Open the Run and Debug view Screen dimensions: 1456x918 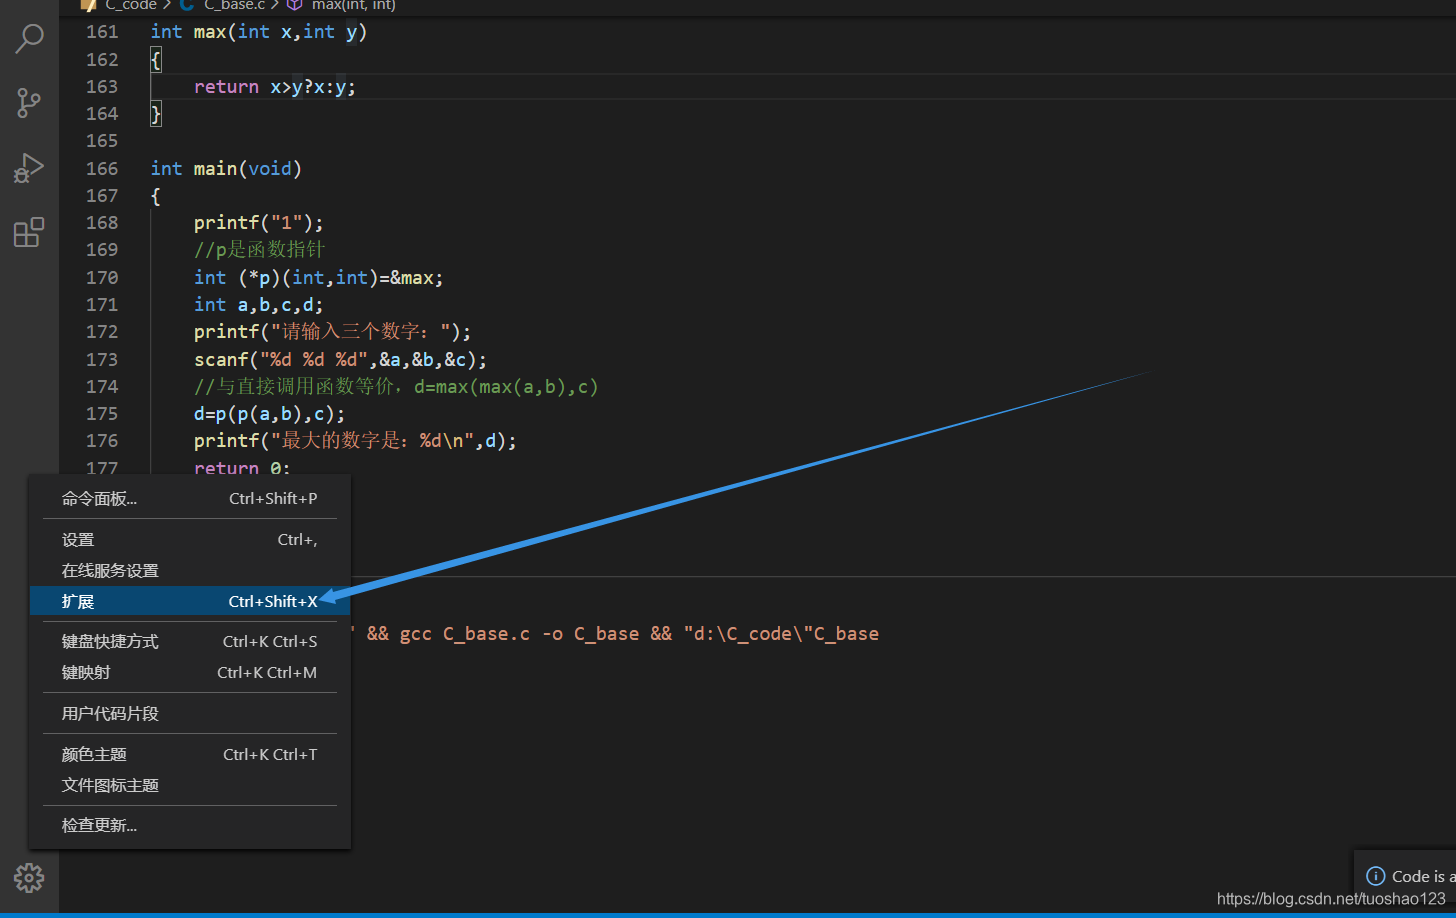29,168
